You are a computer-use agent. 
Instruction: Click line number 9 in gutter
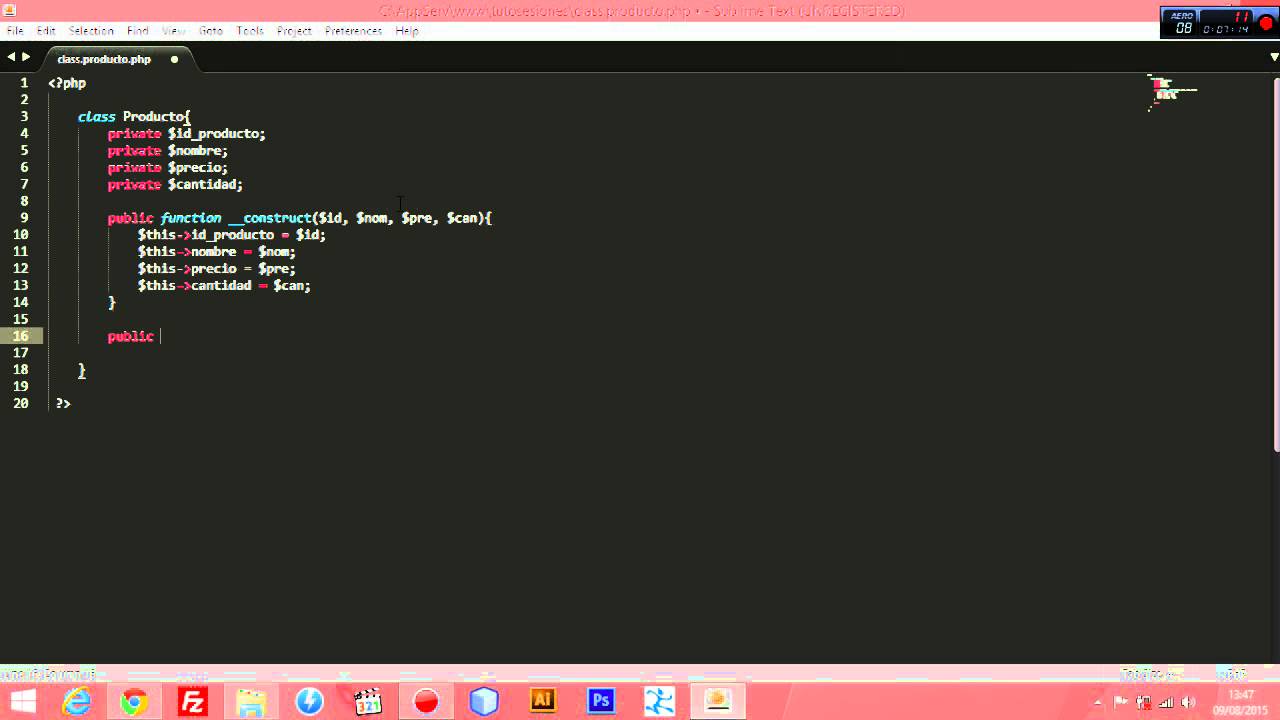(24, 218)
